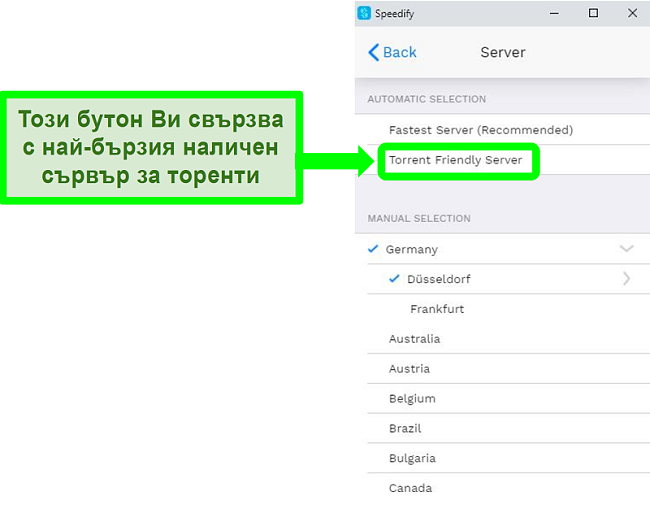Minimize the Speedify window
Viewport: 650px width, 509px height.
pos(554,13)
